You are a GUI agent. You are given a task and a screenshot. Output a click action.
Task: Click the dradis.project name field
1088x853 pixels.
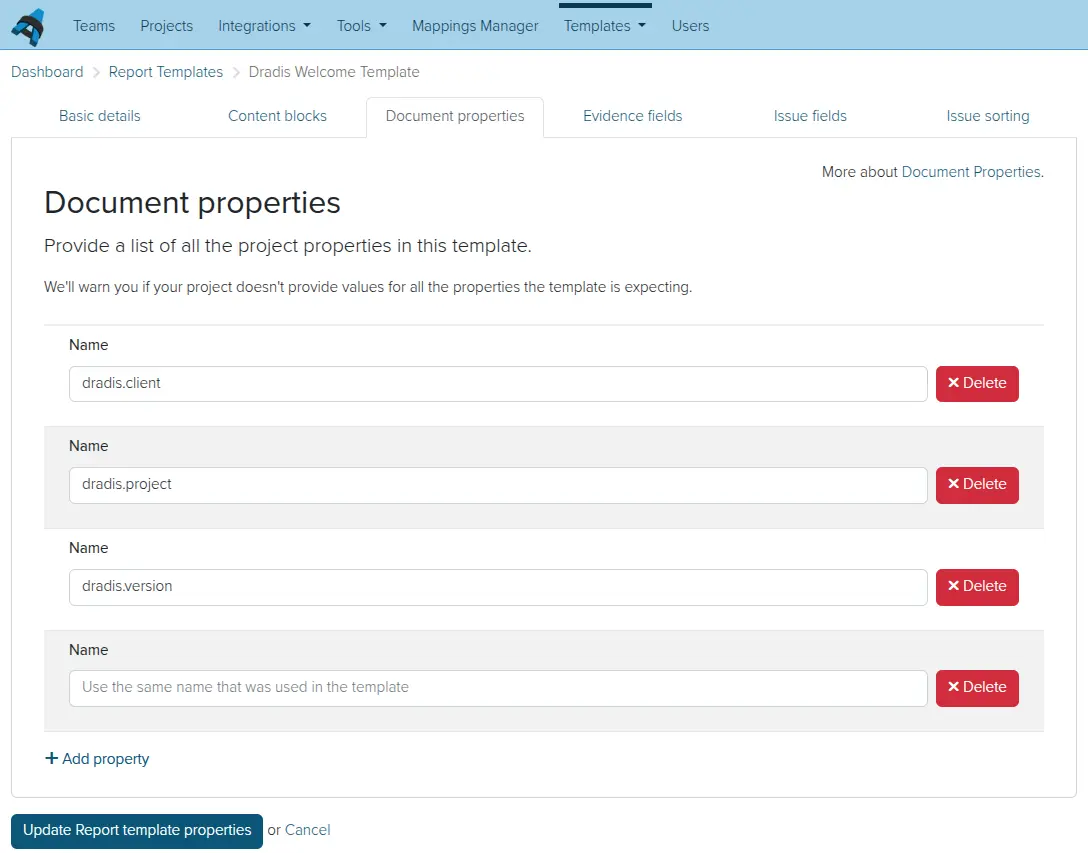[x=498, y=485]
